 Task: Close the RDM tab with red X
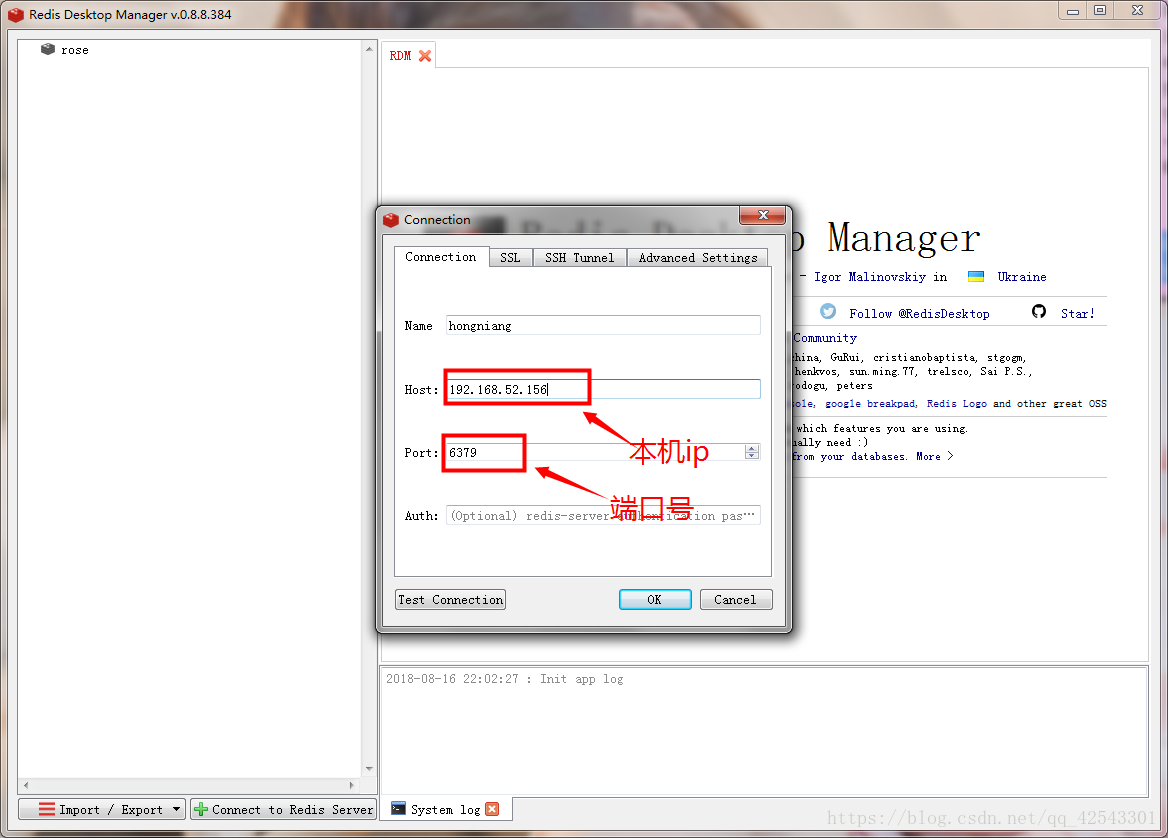coord(425,56)
